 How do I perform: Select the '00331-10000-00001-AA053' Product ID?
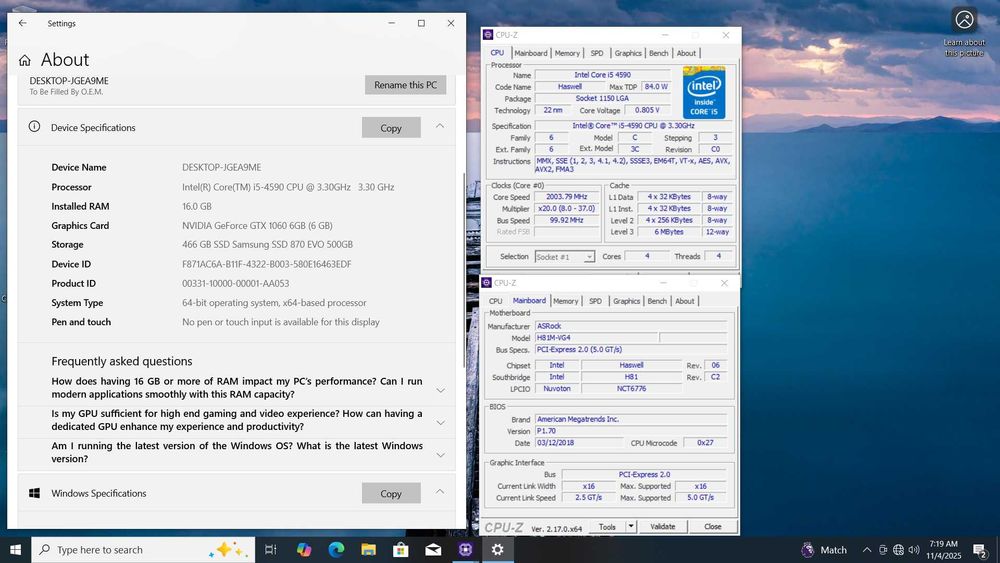[235, 284]
